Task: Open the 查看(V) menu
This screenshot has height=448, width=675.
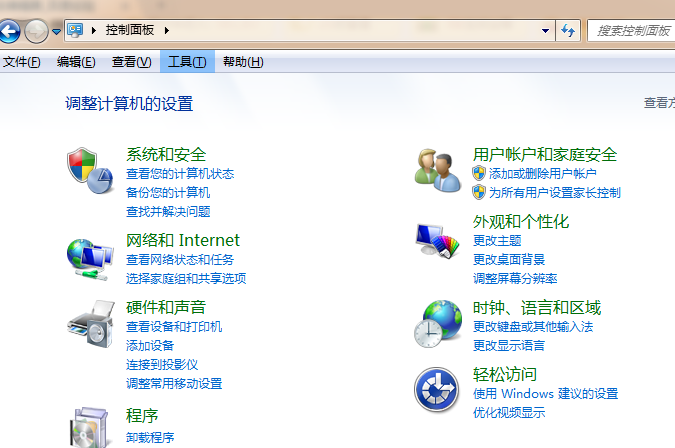Action: (x=131, y=62)
